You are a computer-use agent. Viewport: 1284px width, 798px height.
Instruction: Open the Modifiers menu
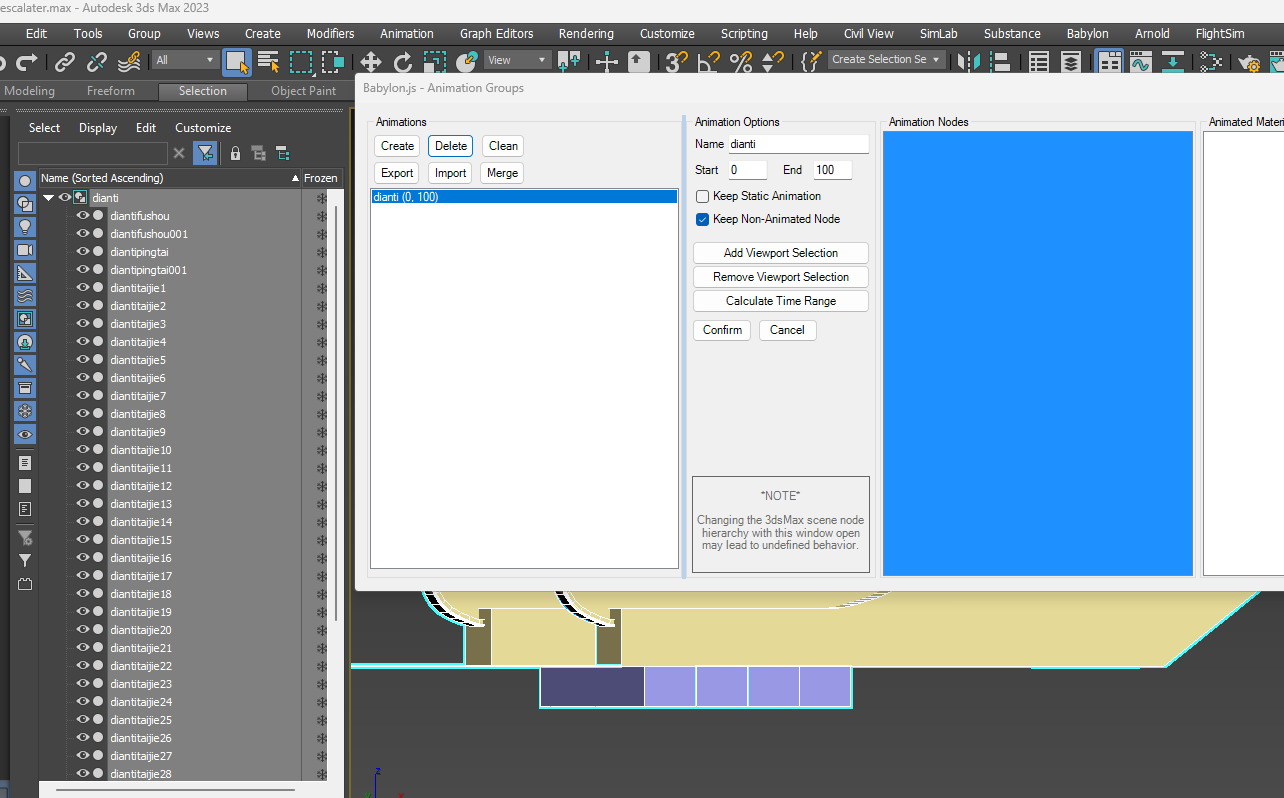[x=331, y=33]
